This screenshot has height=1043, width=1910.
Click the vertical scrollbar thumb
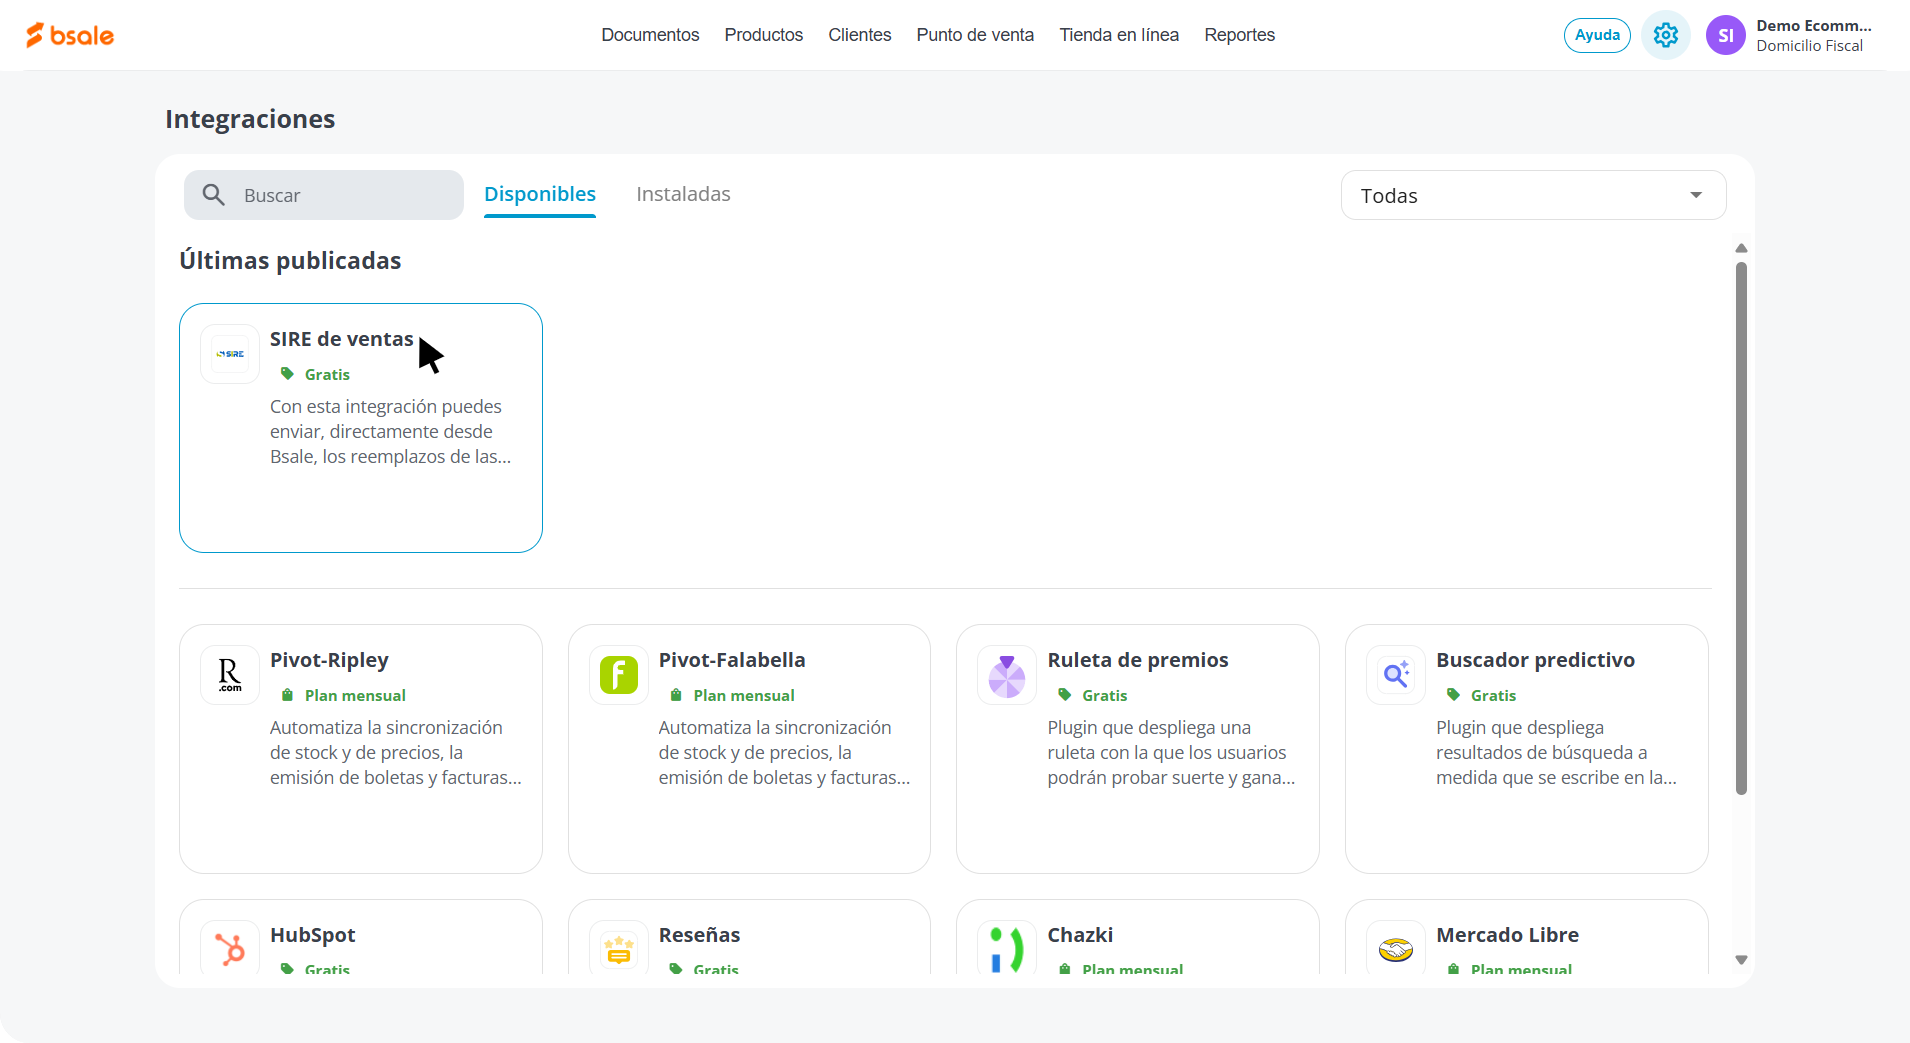click(x=1741, y=528)
